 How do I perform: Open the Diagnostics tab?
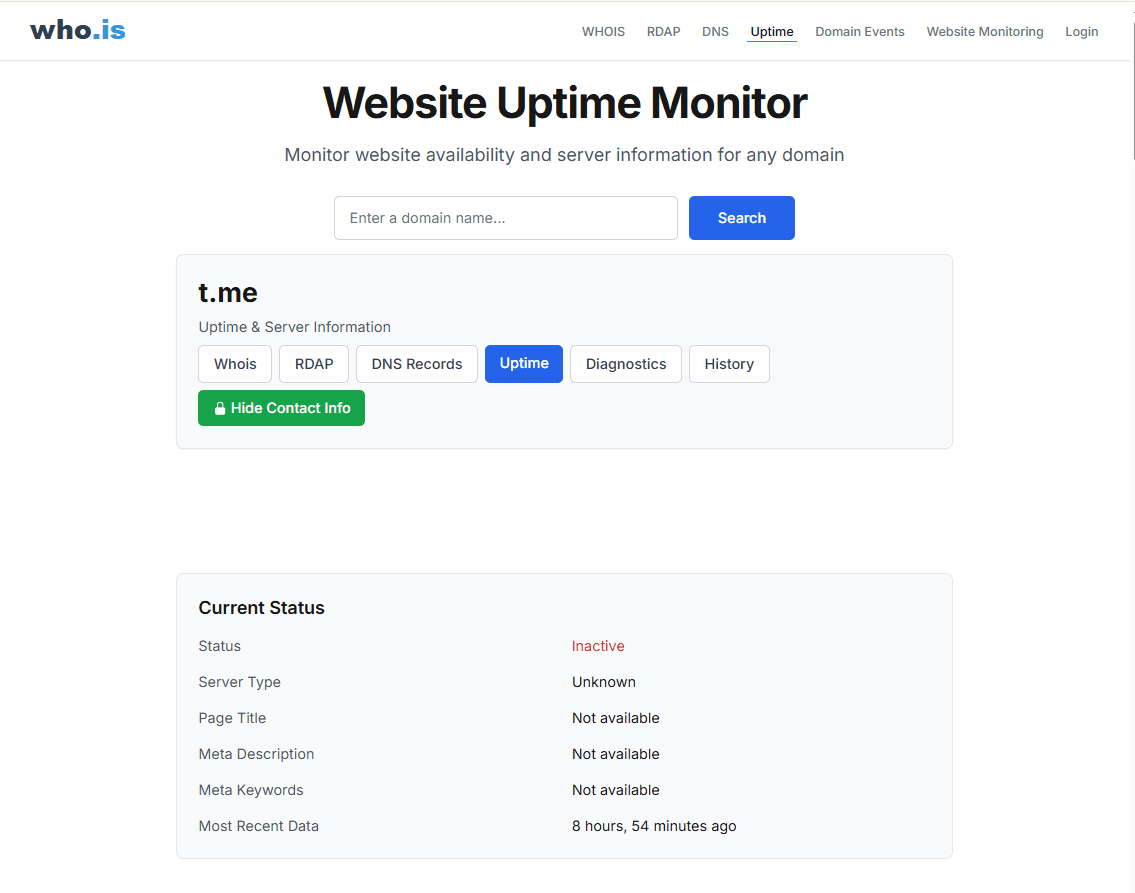[x=625, y=364]
